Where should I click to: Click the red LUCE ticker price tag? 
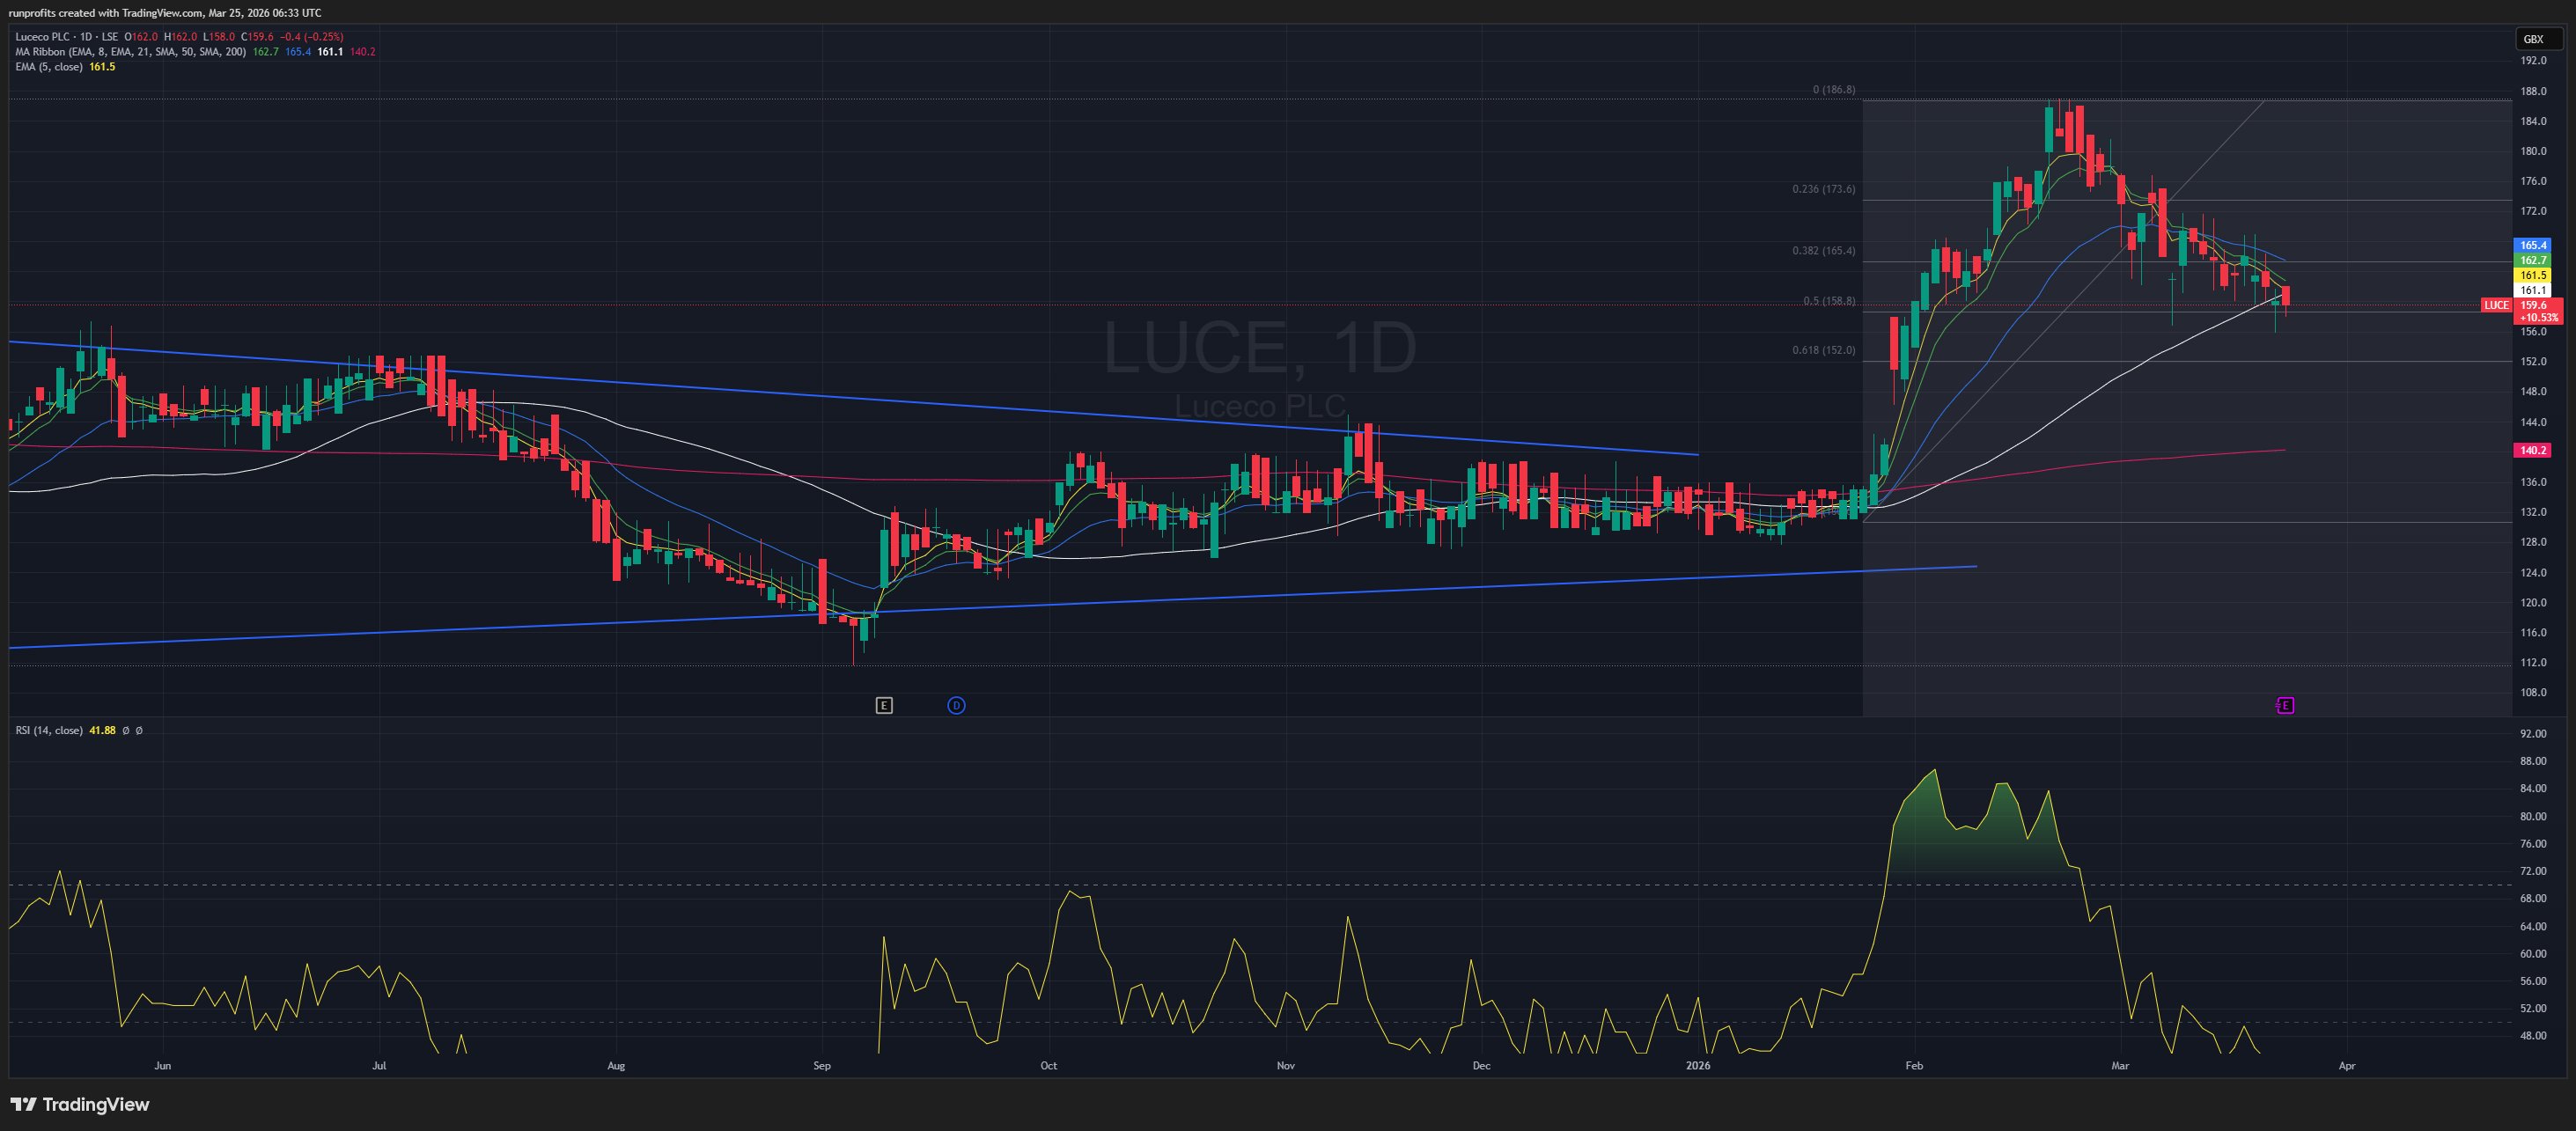click(2496, 305)
